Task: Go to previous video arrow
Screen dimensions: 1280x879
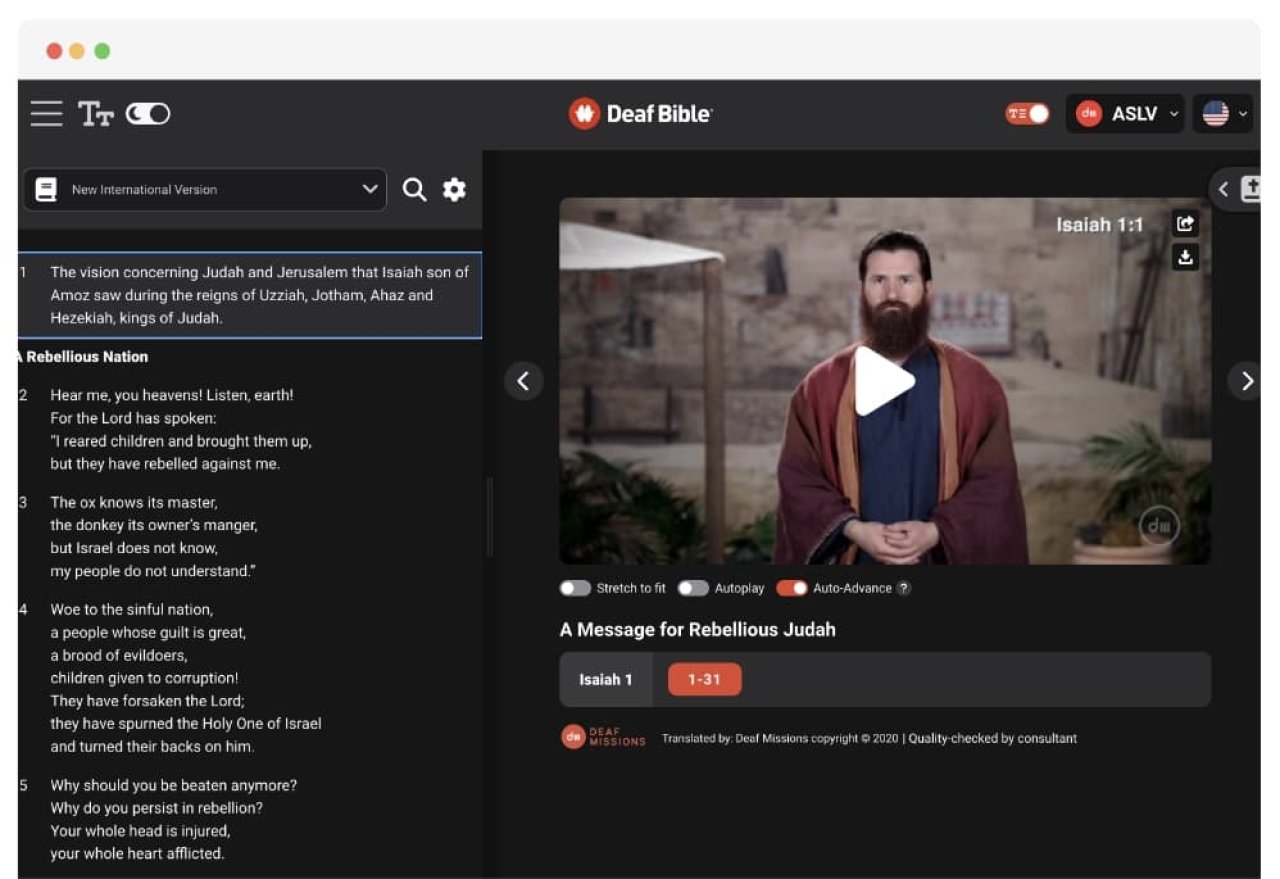Action: 523,380
